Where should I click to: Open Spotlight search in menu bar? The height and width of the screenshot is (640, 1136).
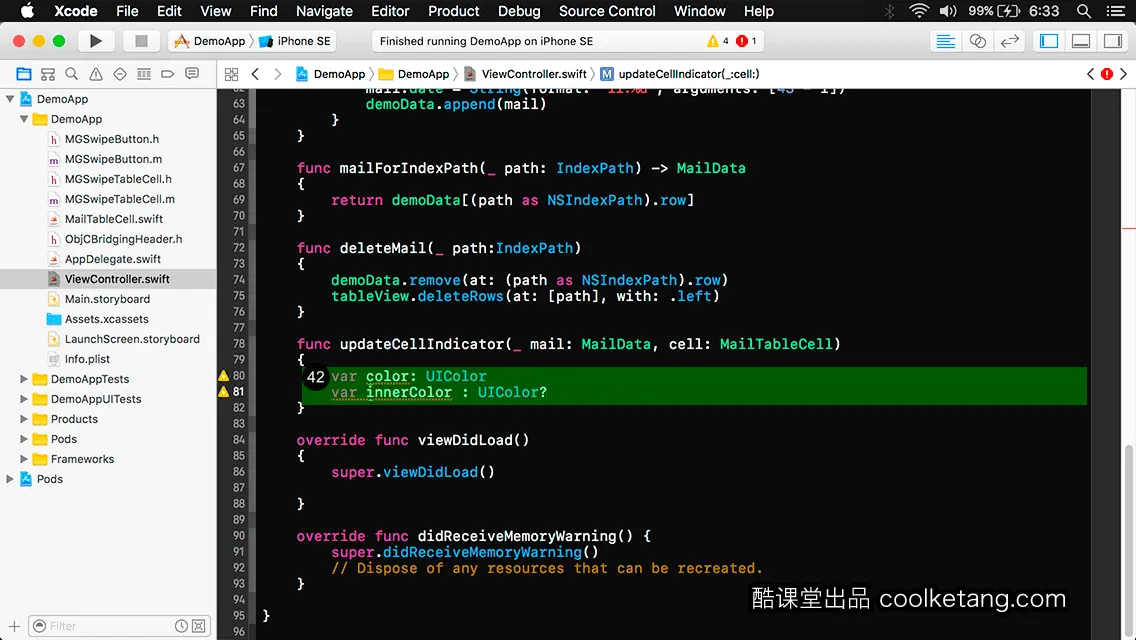point(1084,11)
